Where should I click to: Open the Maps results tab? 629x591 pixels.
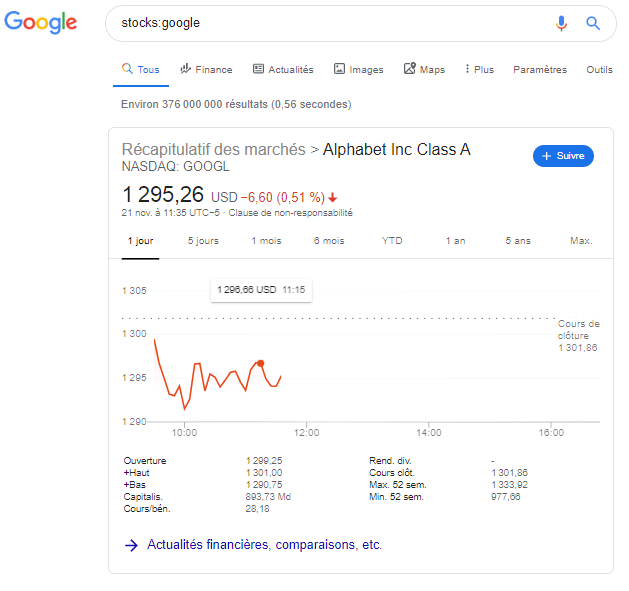pyautogui.click(x=424, y=69)
